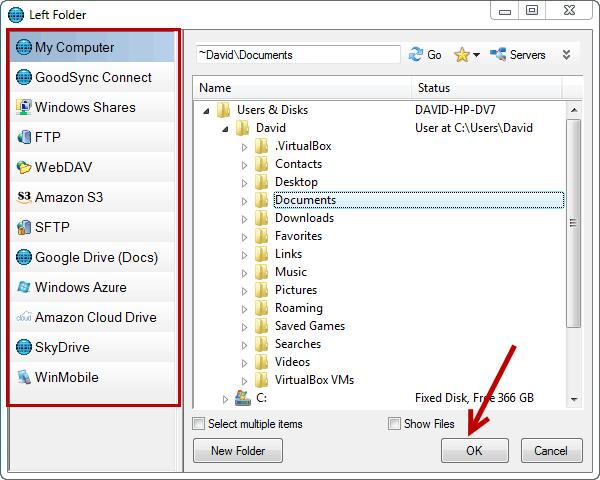Collapse the Users & Disks node
The height and width of the screenshot is (480, 600).
coord(207,111)
